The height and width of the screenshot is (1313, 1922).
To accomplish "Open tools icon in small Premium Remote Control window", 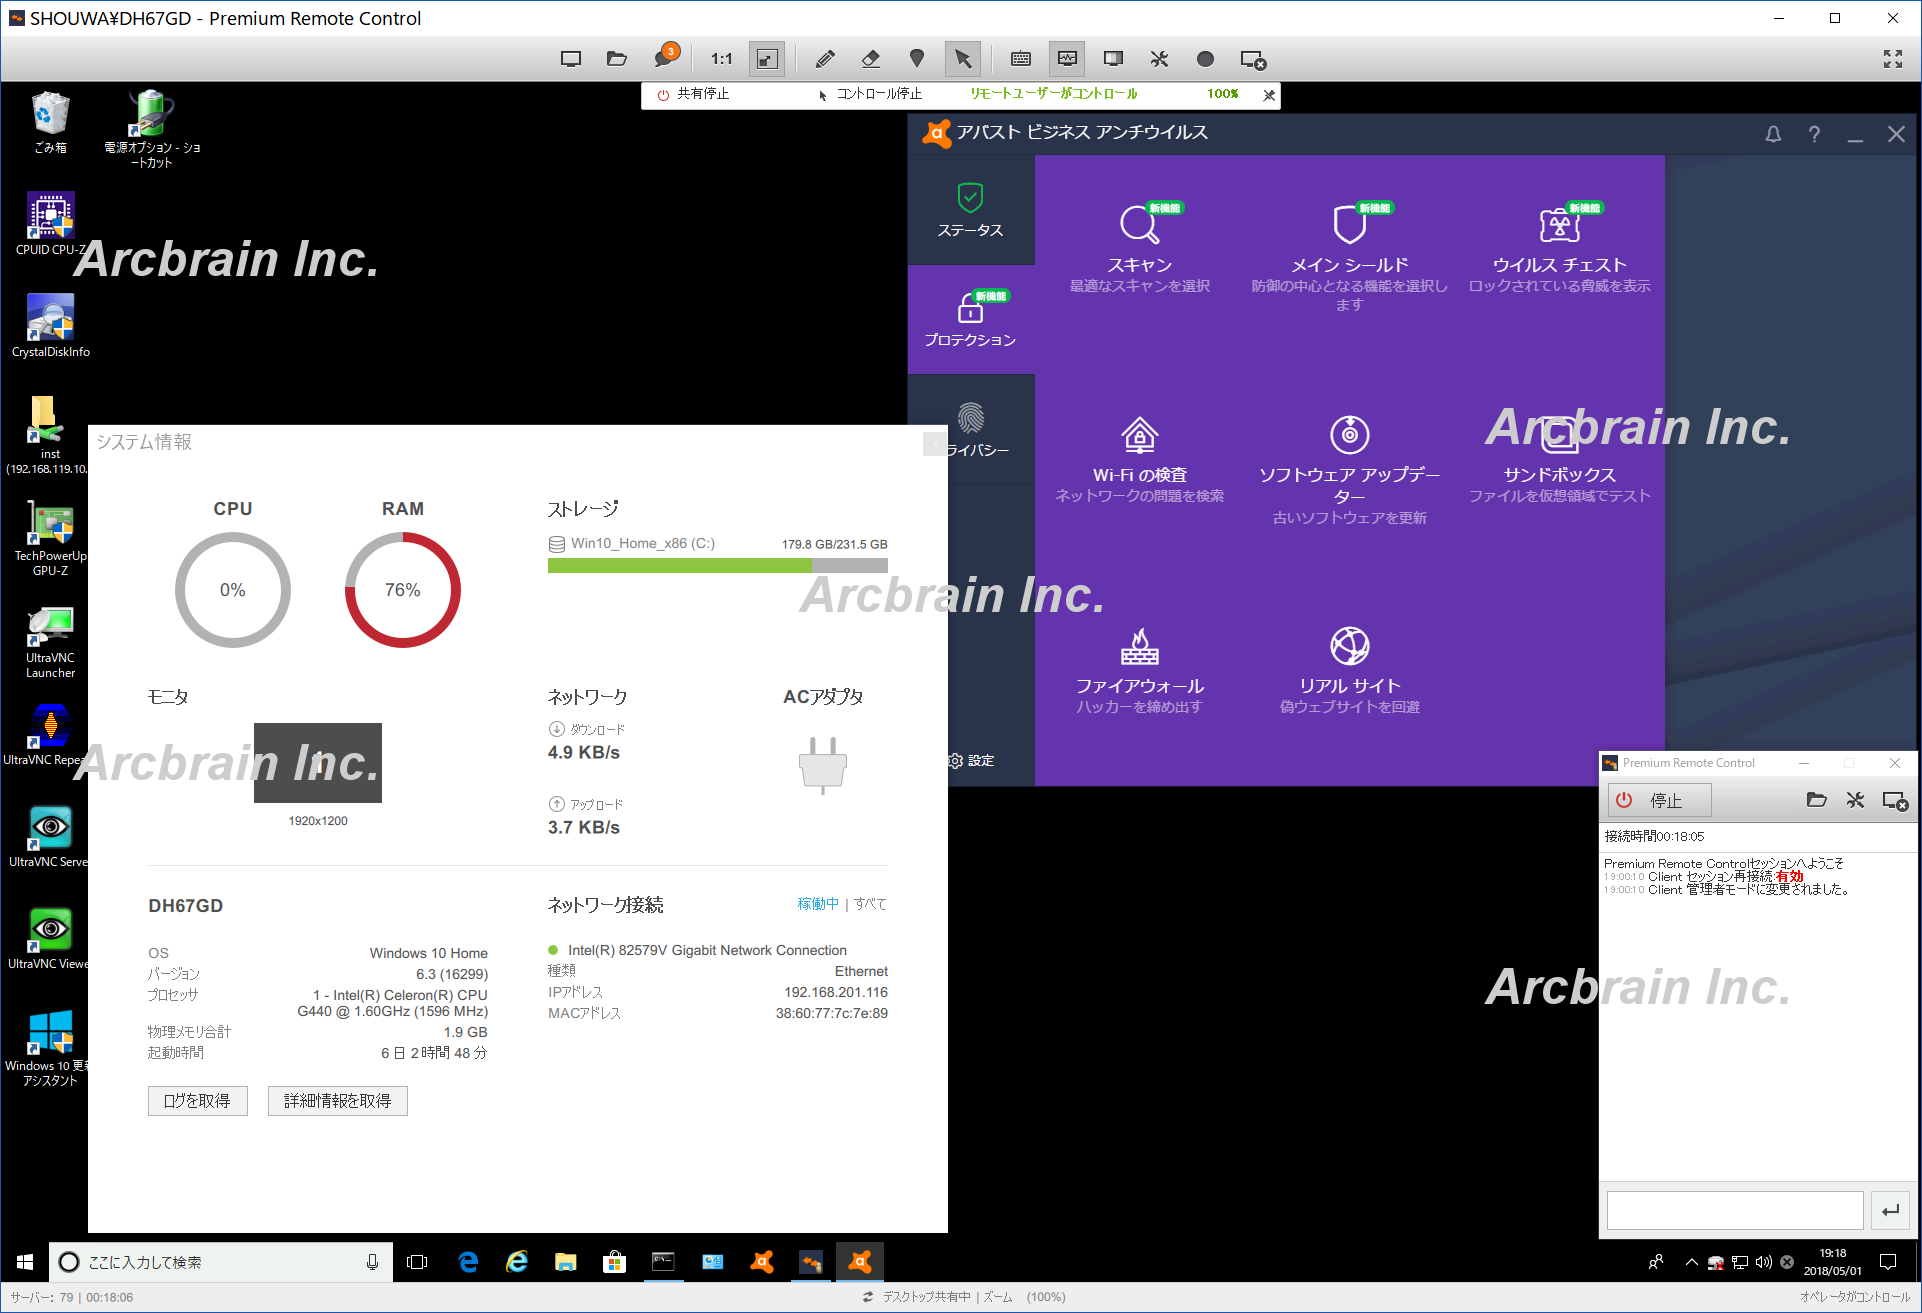I will 1856,800.
